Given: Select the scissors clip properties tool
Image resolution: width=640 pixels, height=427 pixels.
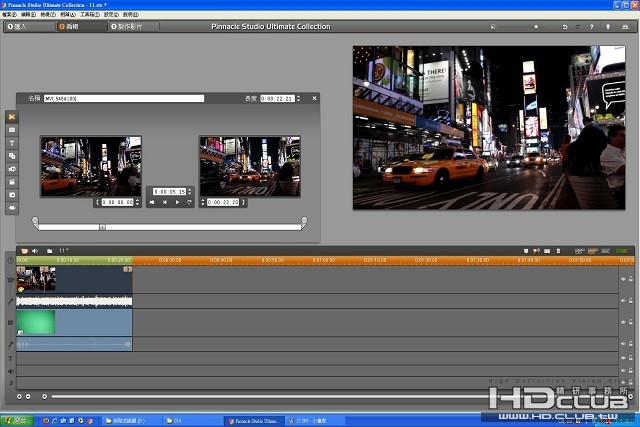Looking at the screenshot, I should point(12,117).
